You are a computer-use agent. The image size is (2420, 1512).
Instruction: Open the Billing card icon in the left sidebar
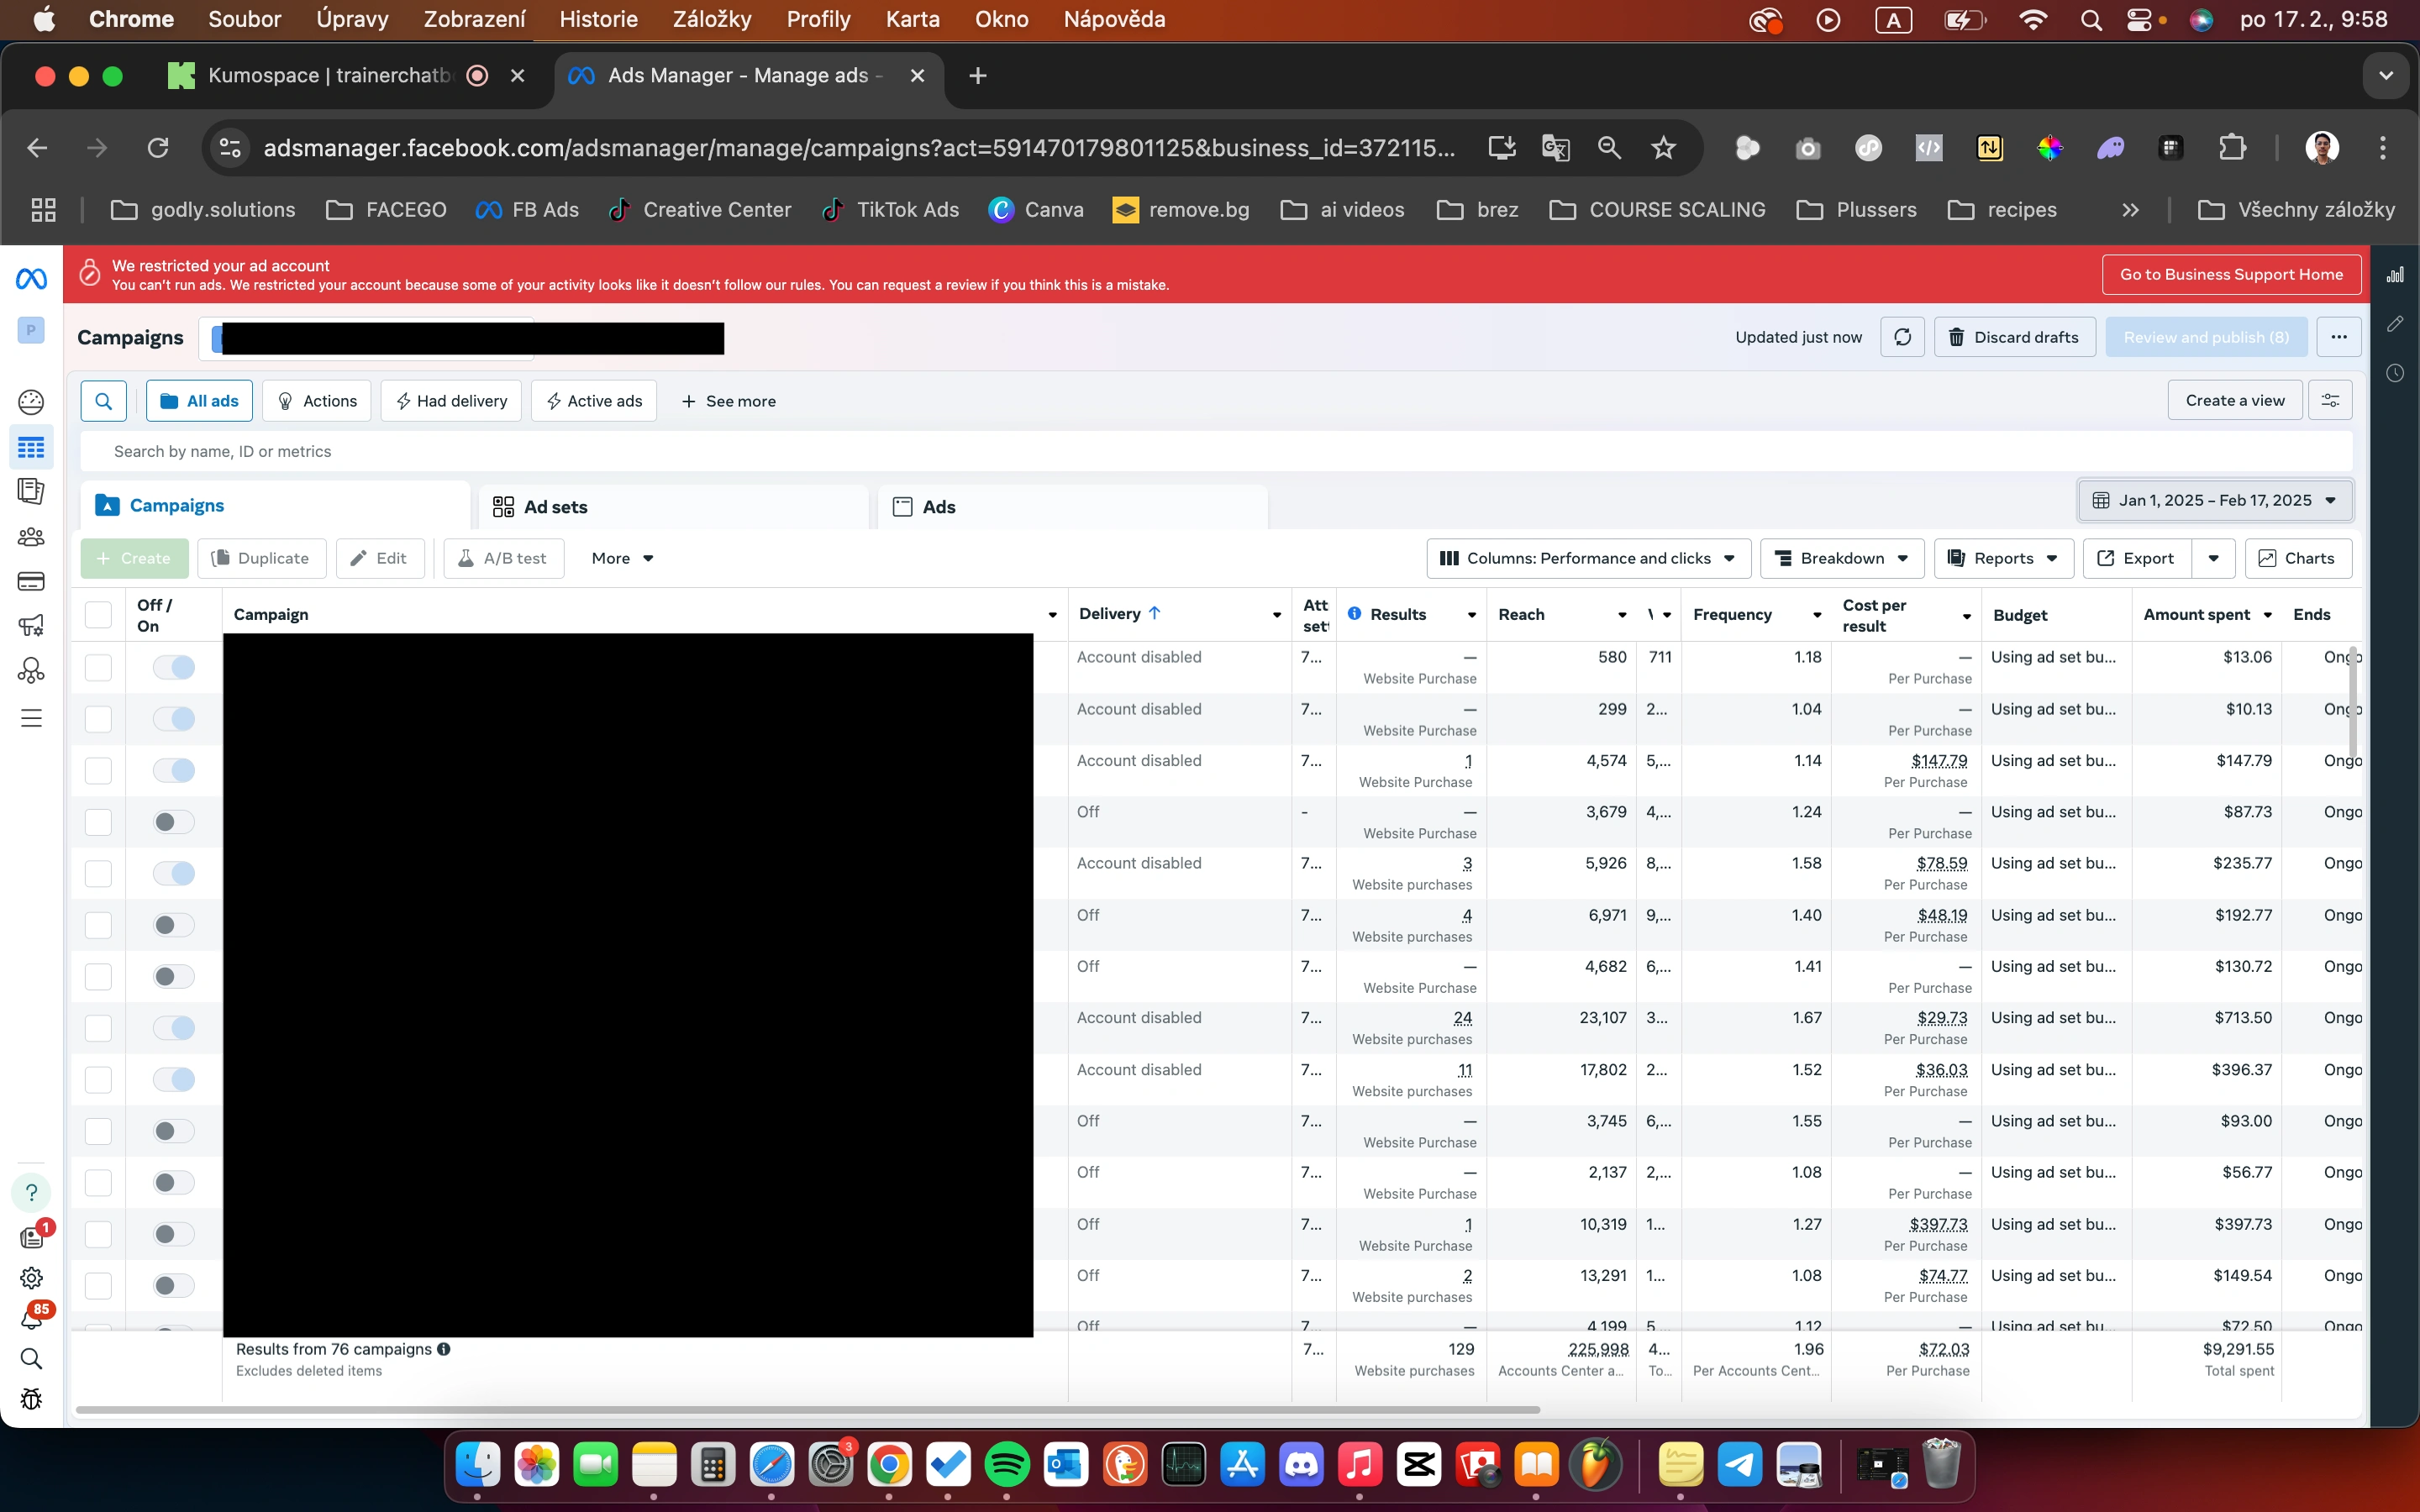(x=31, y=581)
